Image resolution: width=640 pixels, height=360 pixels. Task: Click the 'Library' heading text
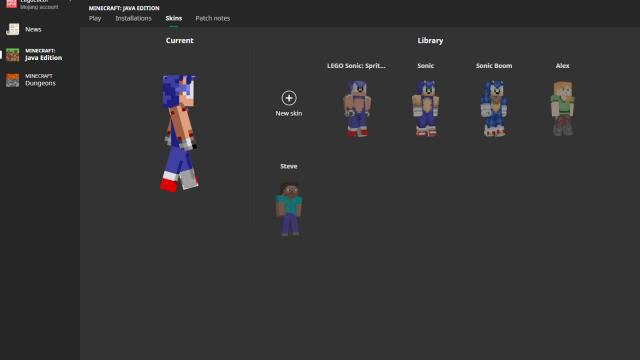pyautogui.click(x=430, y=40)
